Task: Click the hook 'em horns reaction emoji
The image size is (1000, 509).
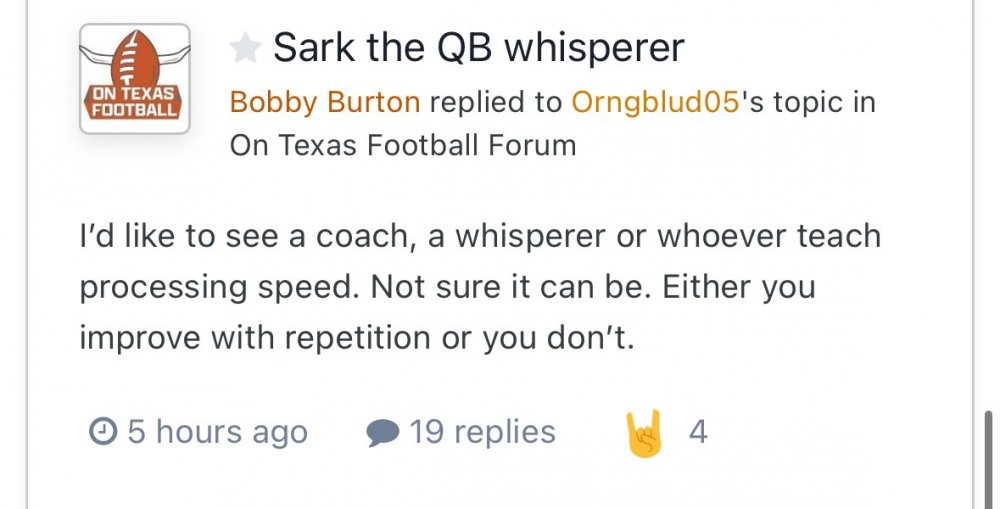Action: (645, 432)
